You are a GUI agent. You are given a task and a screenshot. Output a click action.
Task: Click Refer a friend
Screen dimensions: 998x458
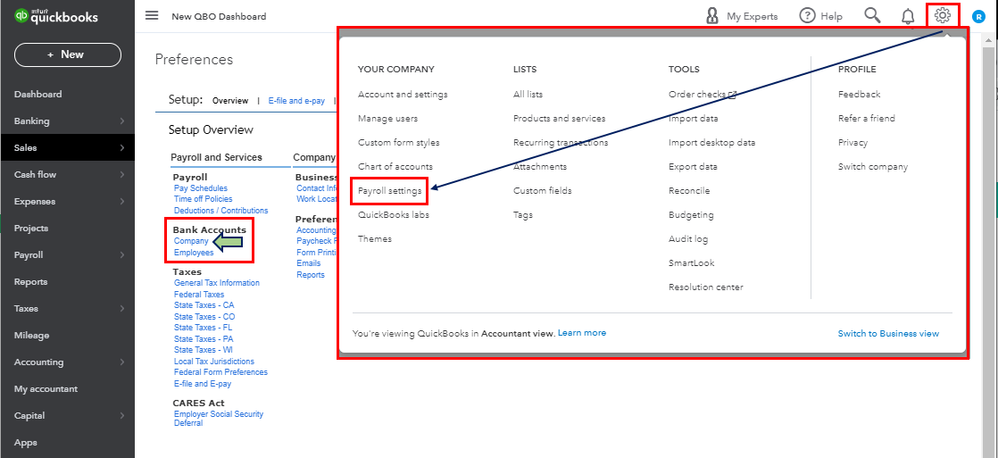pos(866,118)
